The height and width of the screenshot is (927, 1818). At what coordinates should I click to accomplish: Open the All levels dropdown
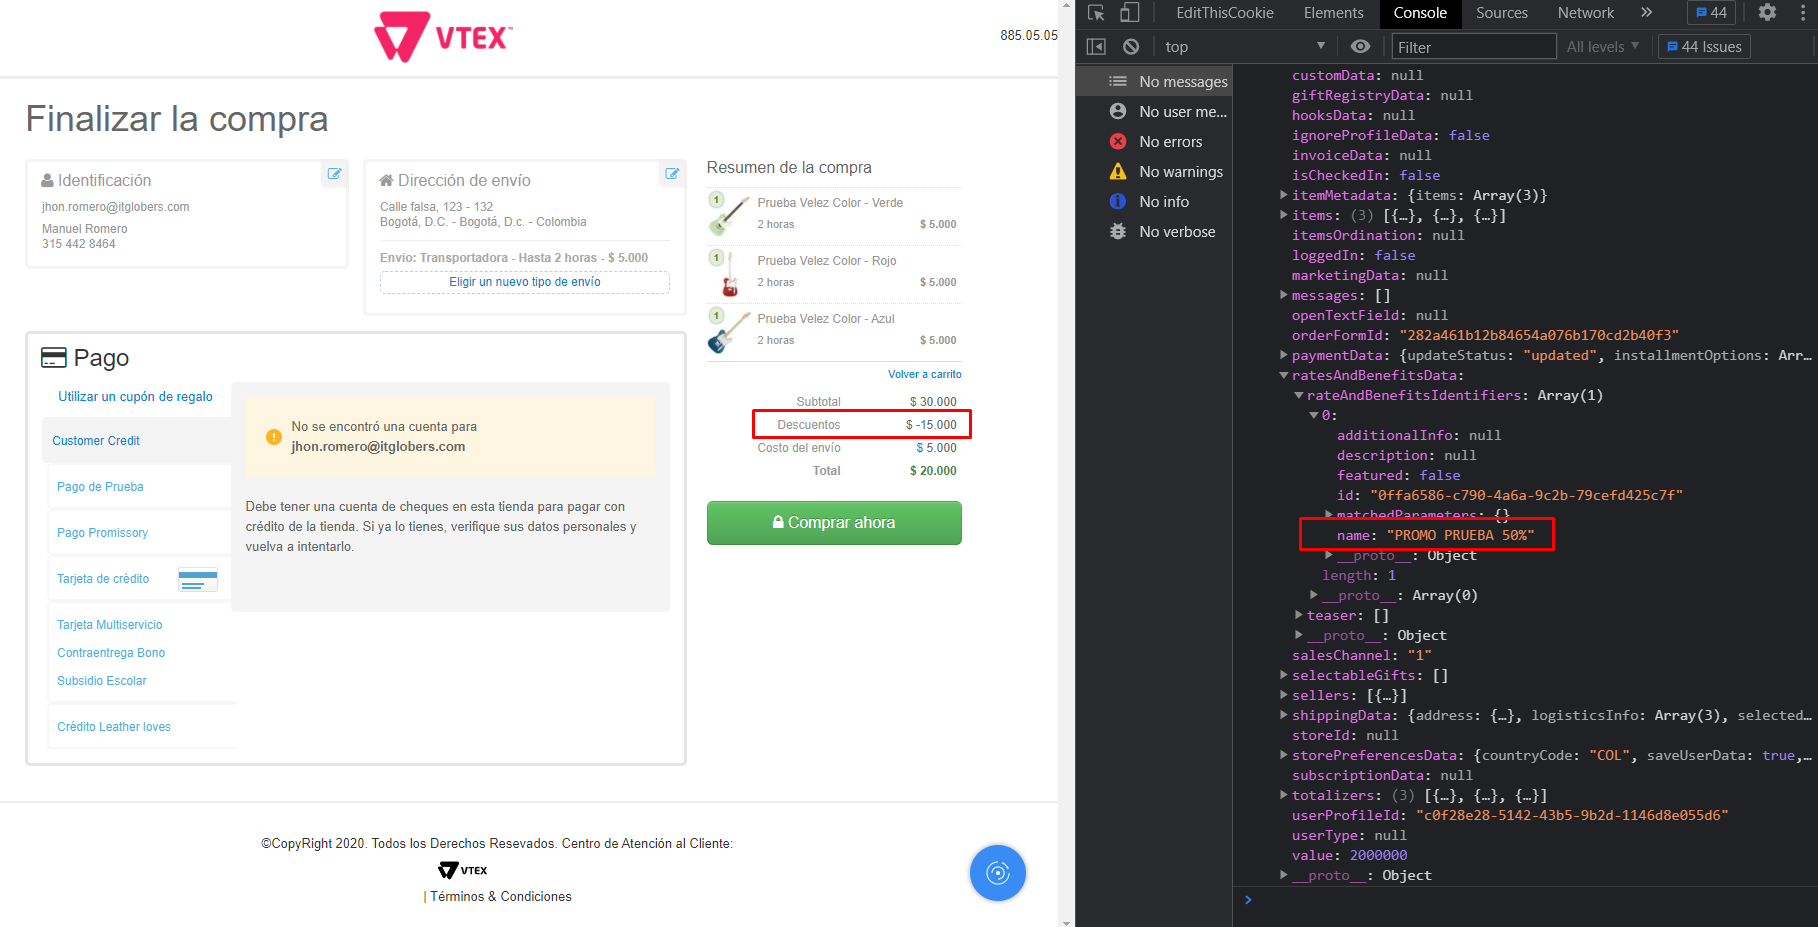point(1603,47)
